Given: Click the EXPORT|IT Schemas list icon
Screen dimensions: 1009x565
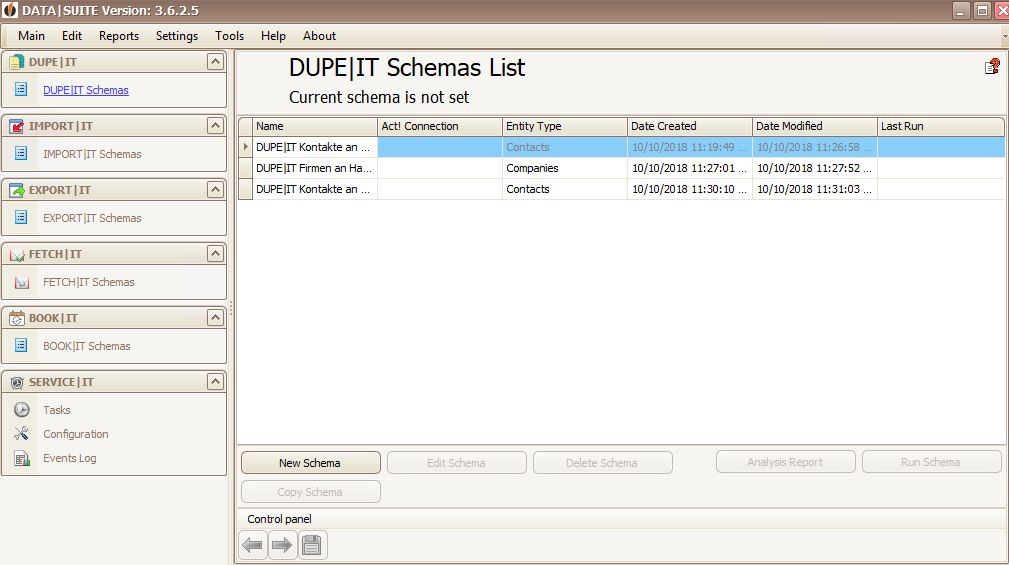Looking at the screenshot, I should 21,218.
